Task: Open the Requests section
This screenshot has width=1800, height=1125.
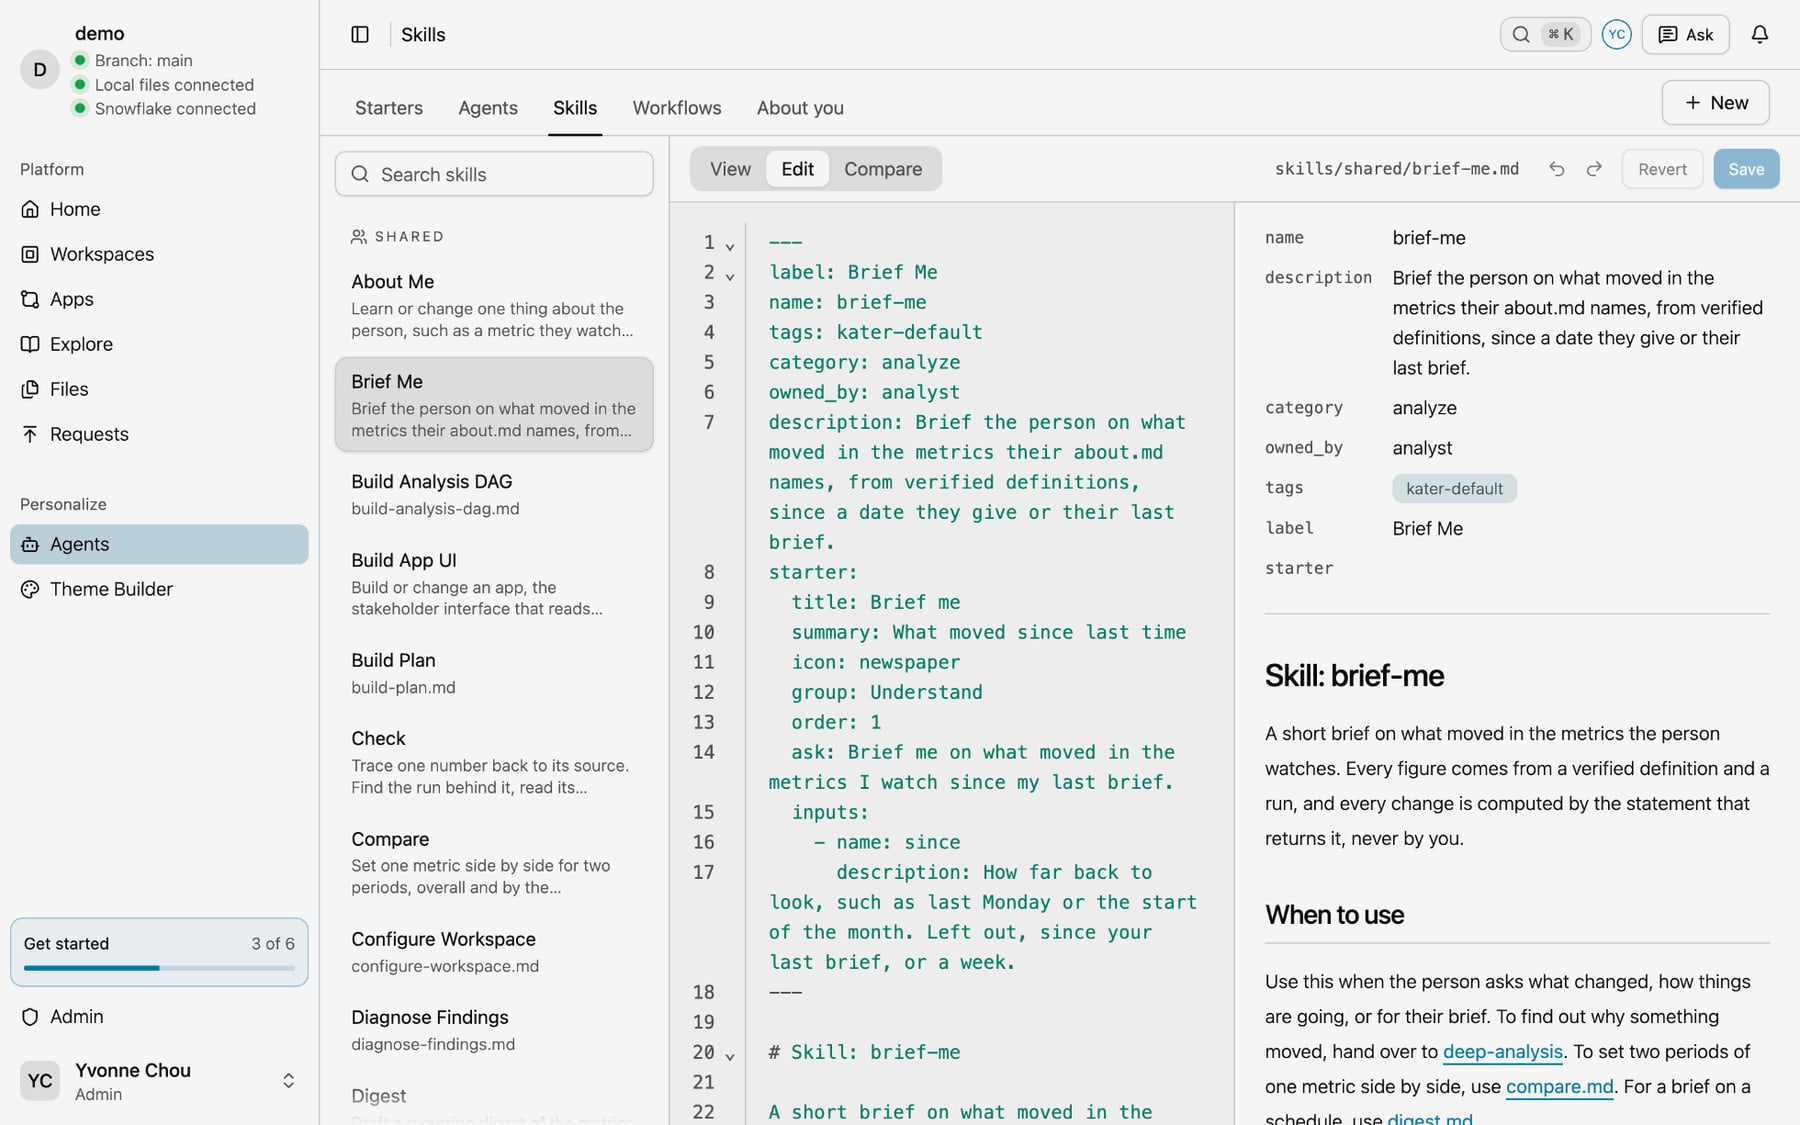Action: point(159,434)
